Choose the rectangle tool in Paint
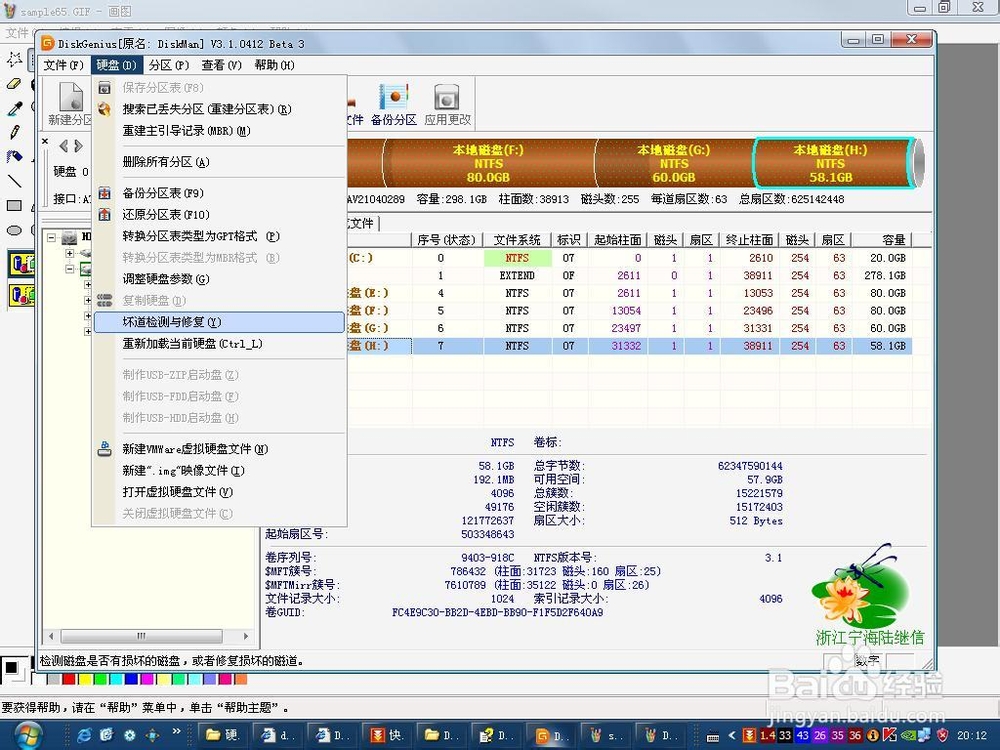Image resolution: width=1000 pixels, height=750 pixels. (x=14, y=205)
